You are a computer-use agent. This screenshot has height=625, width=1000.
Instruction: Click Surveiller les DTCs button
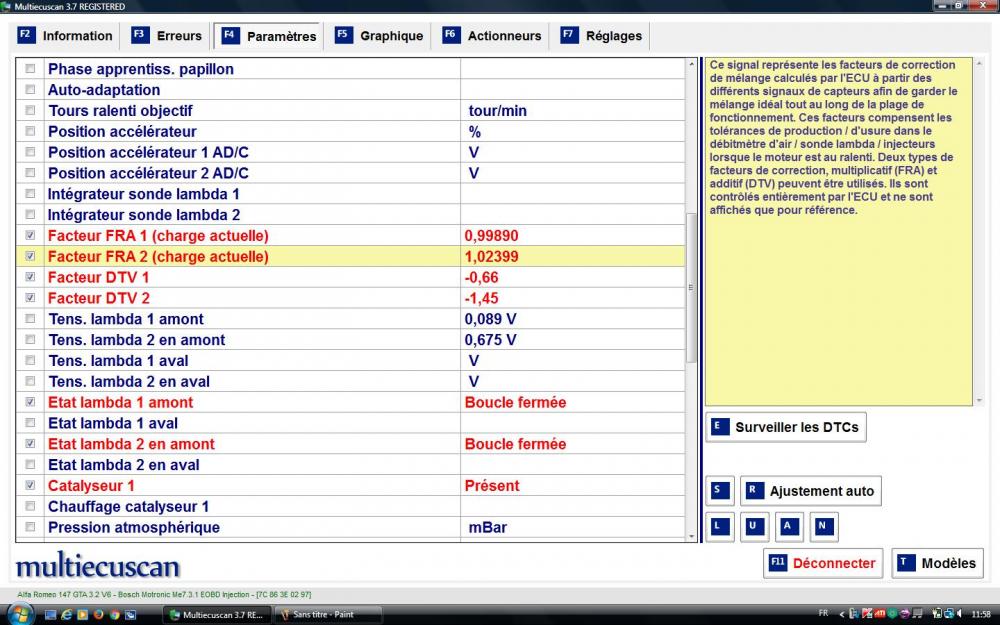(x=785, y=427)
